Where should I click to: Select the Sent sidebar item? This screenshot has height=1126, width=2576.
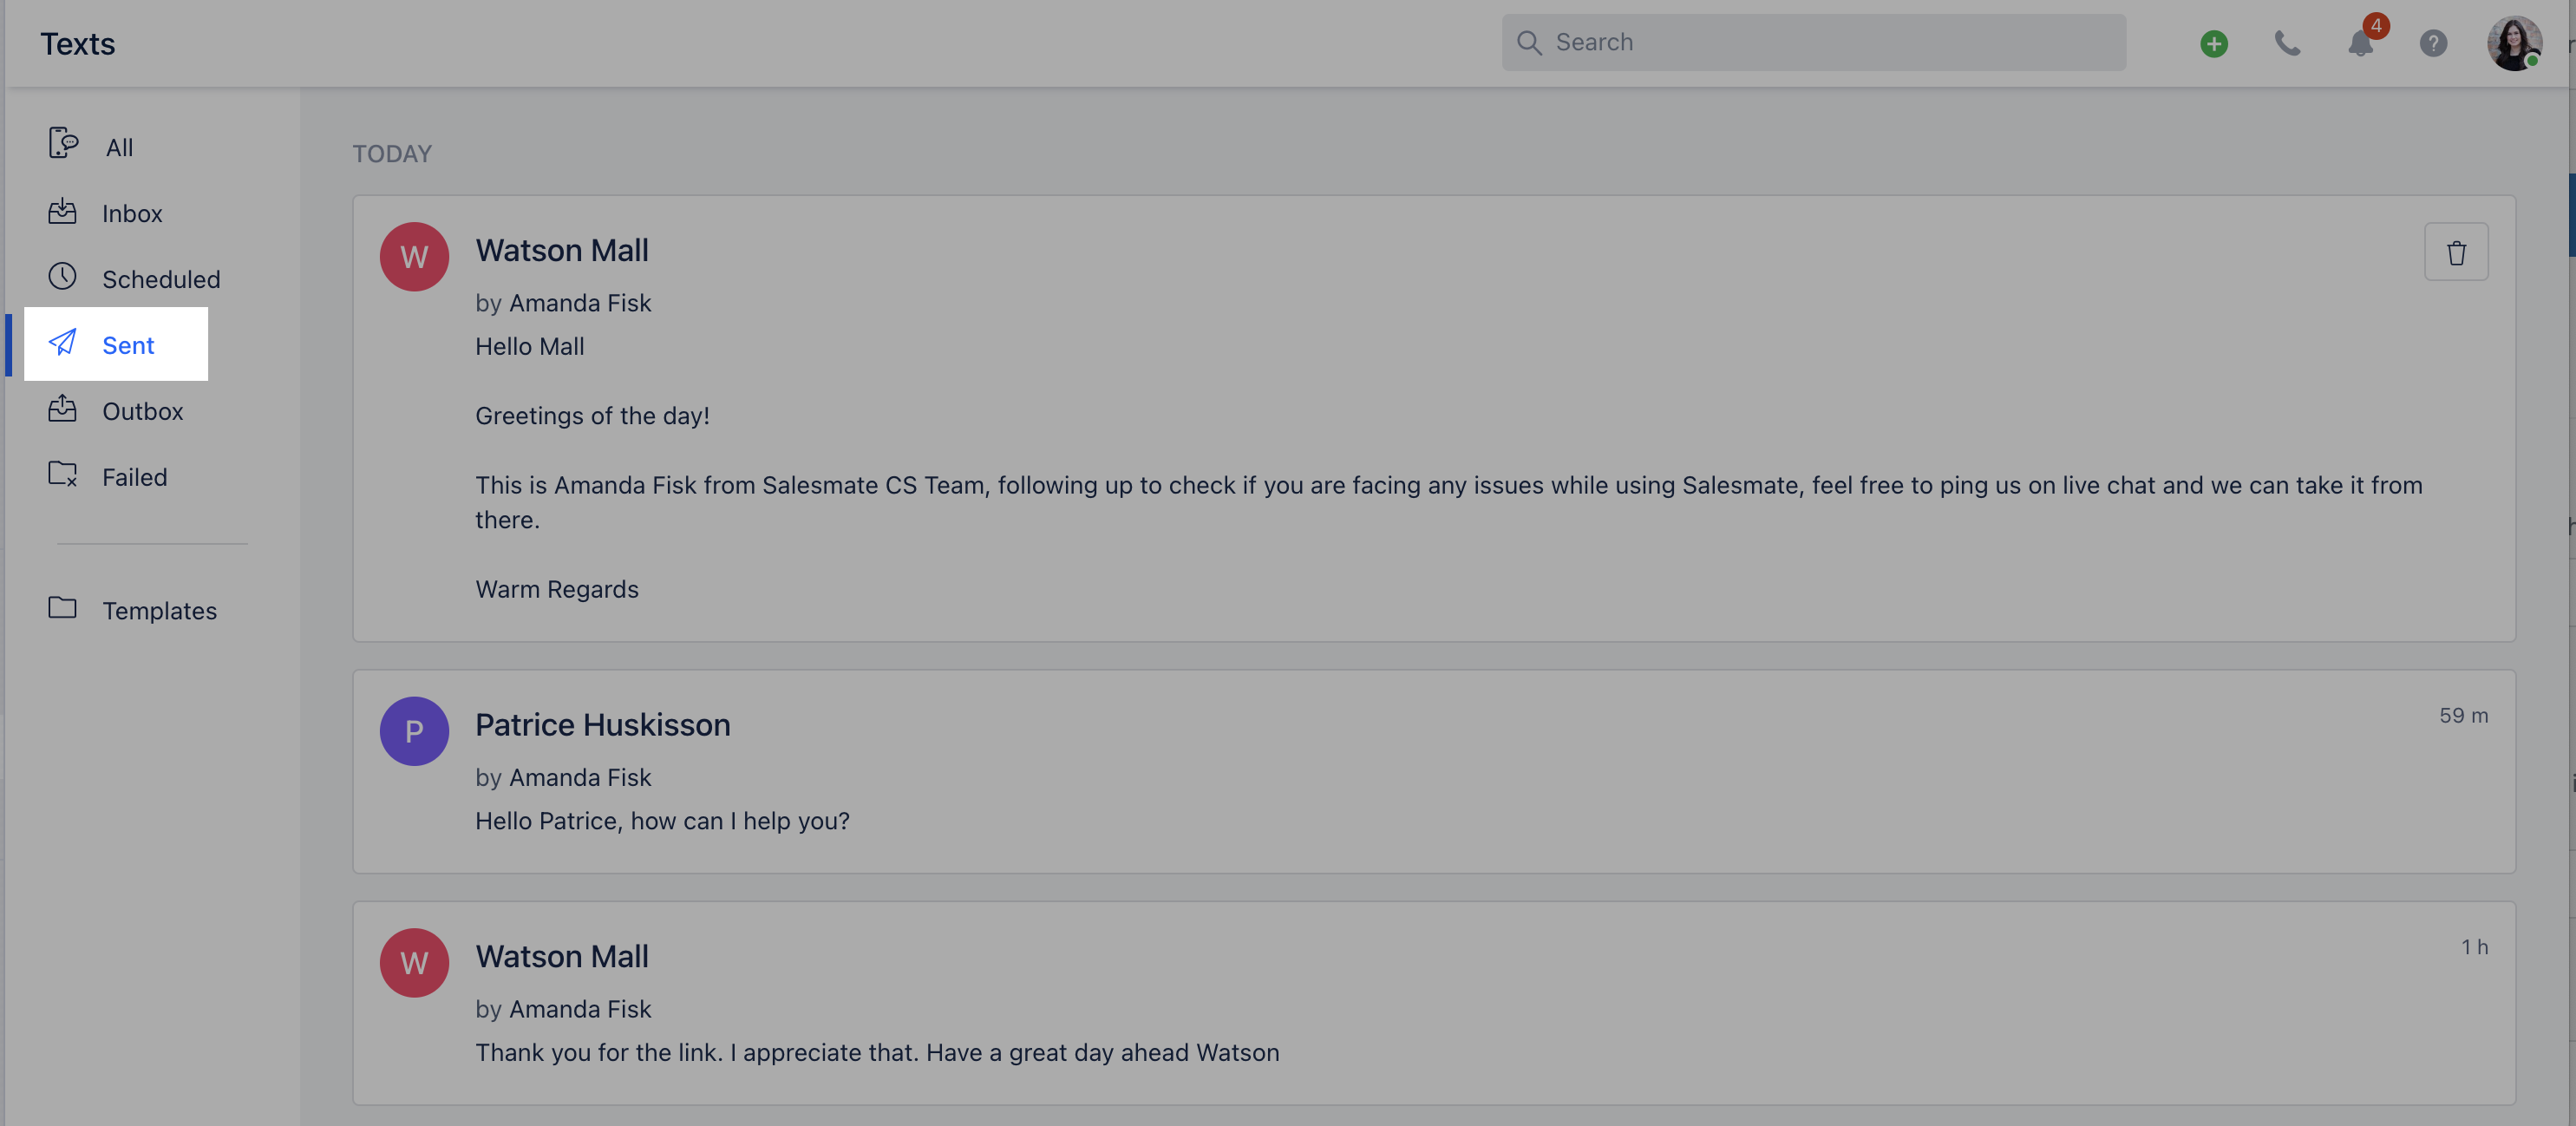coord(127,344)
